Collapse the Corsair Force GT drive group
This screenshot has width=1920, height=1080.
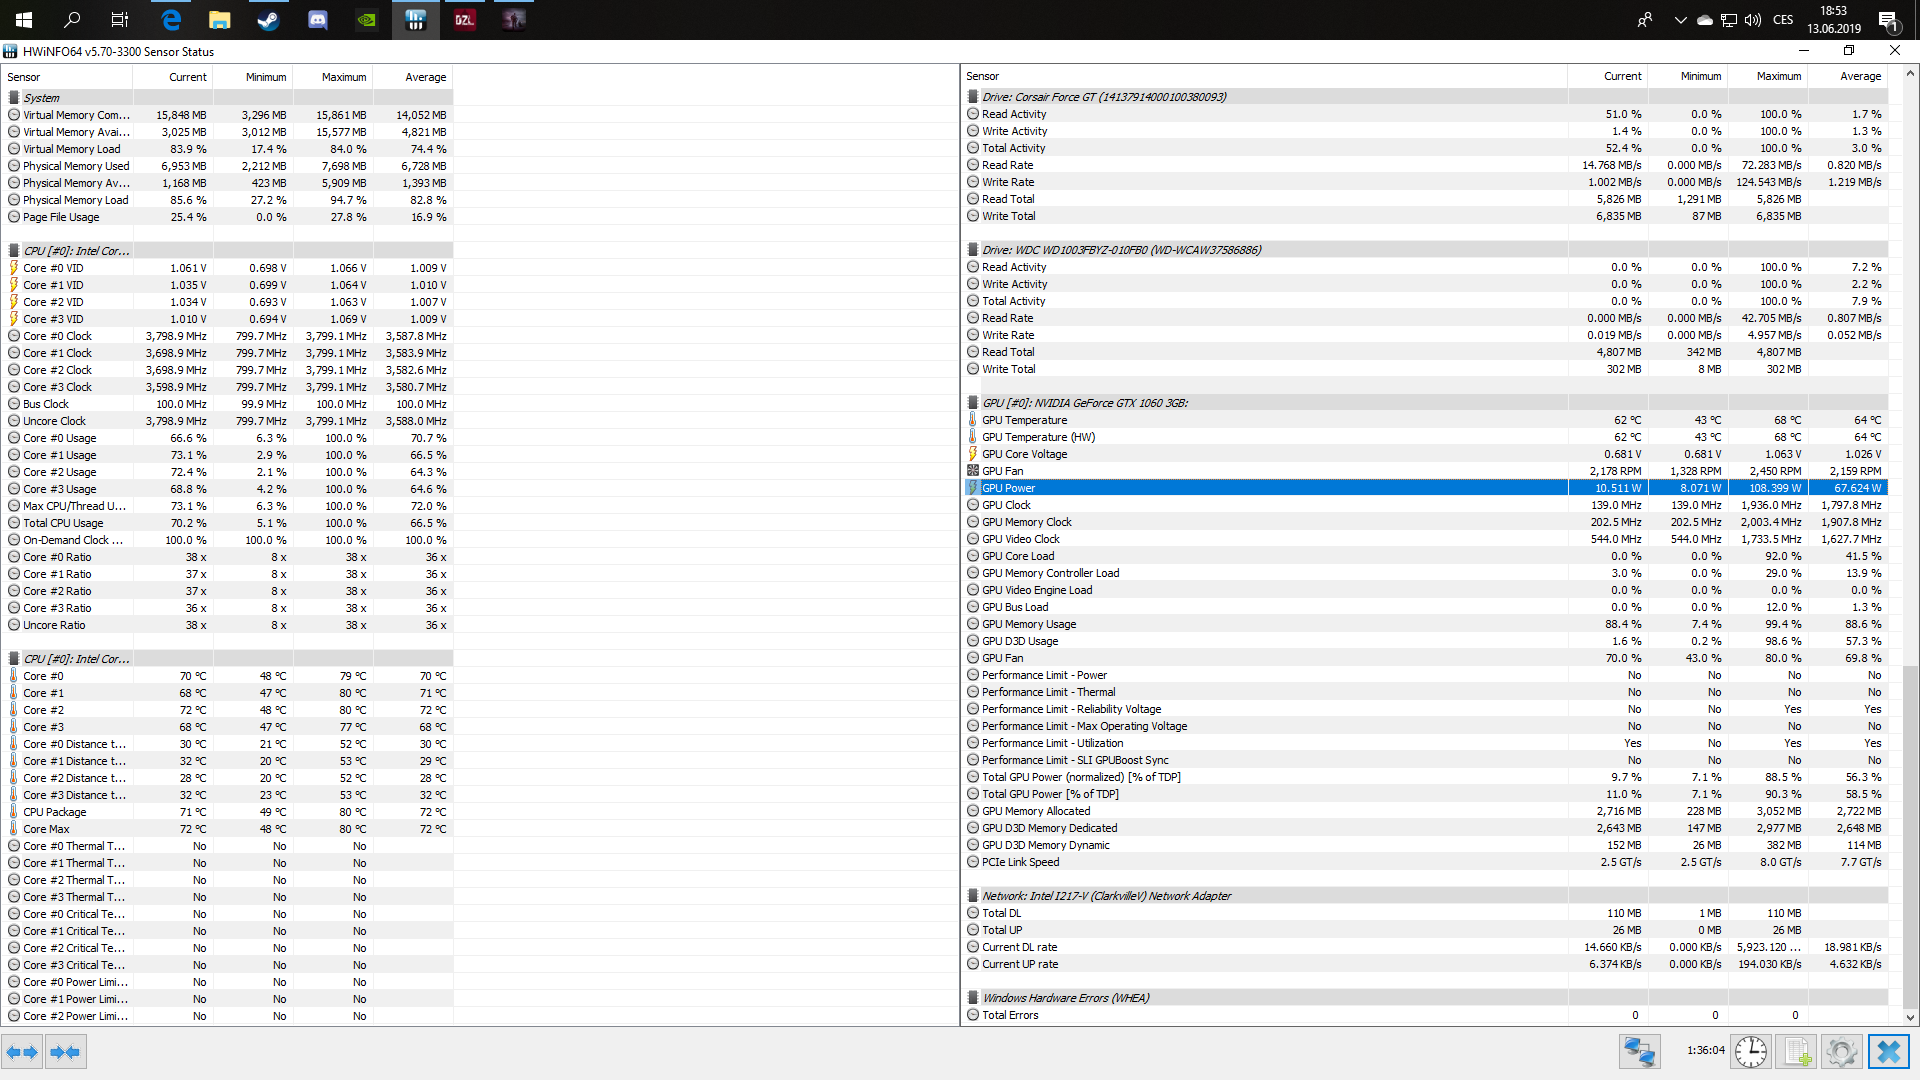pyautogui.click(x=1103, y=97)
